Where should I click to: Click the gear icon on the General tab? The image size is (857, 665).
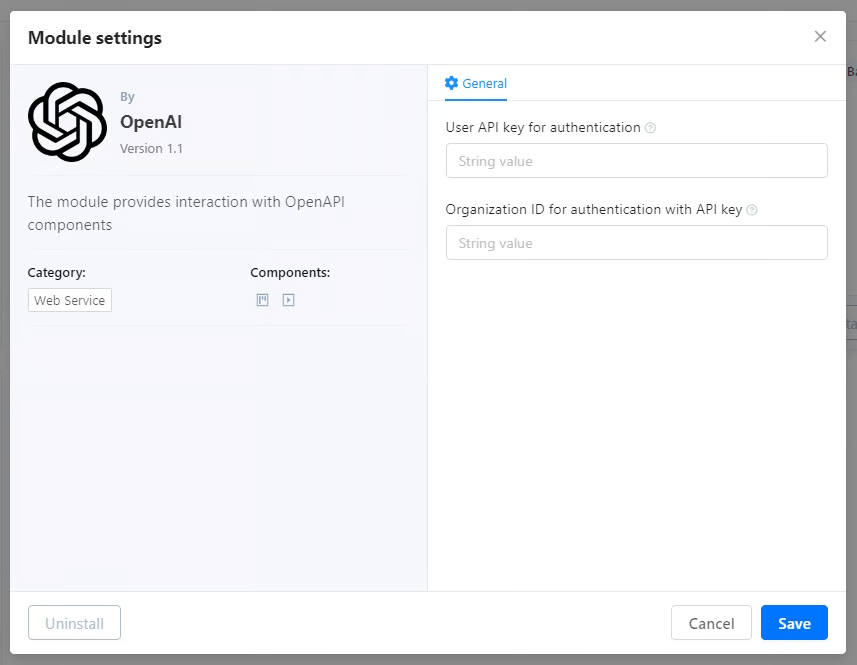pos(452,85)
